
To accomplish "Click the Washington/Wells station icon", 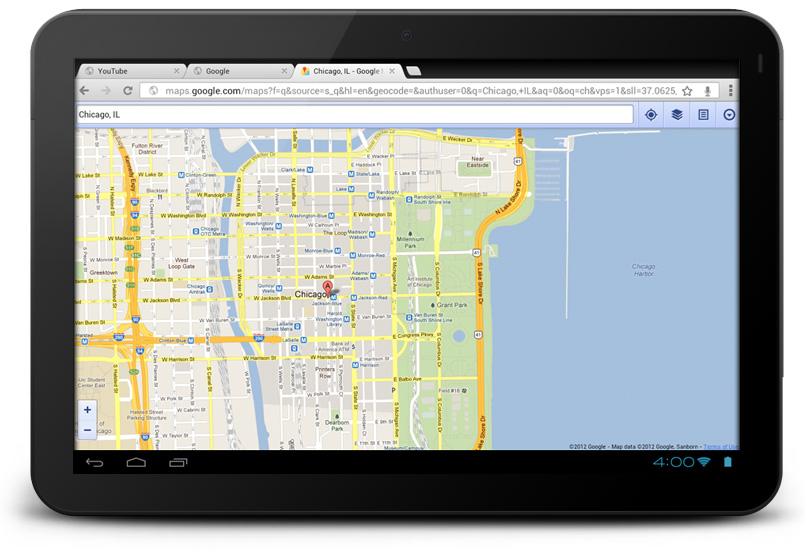I will tap(279, 226).
